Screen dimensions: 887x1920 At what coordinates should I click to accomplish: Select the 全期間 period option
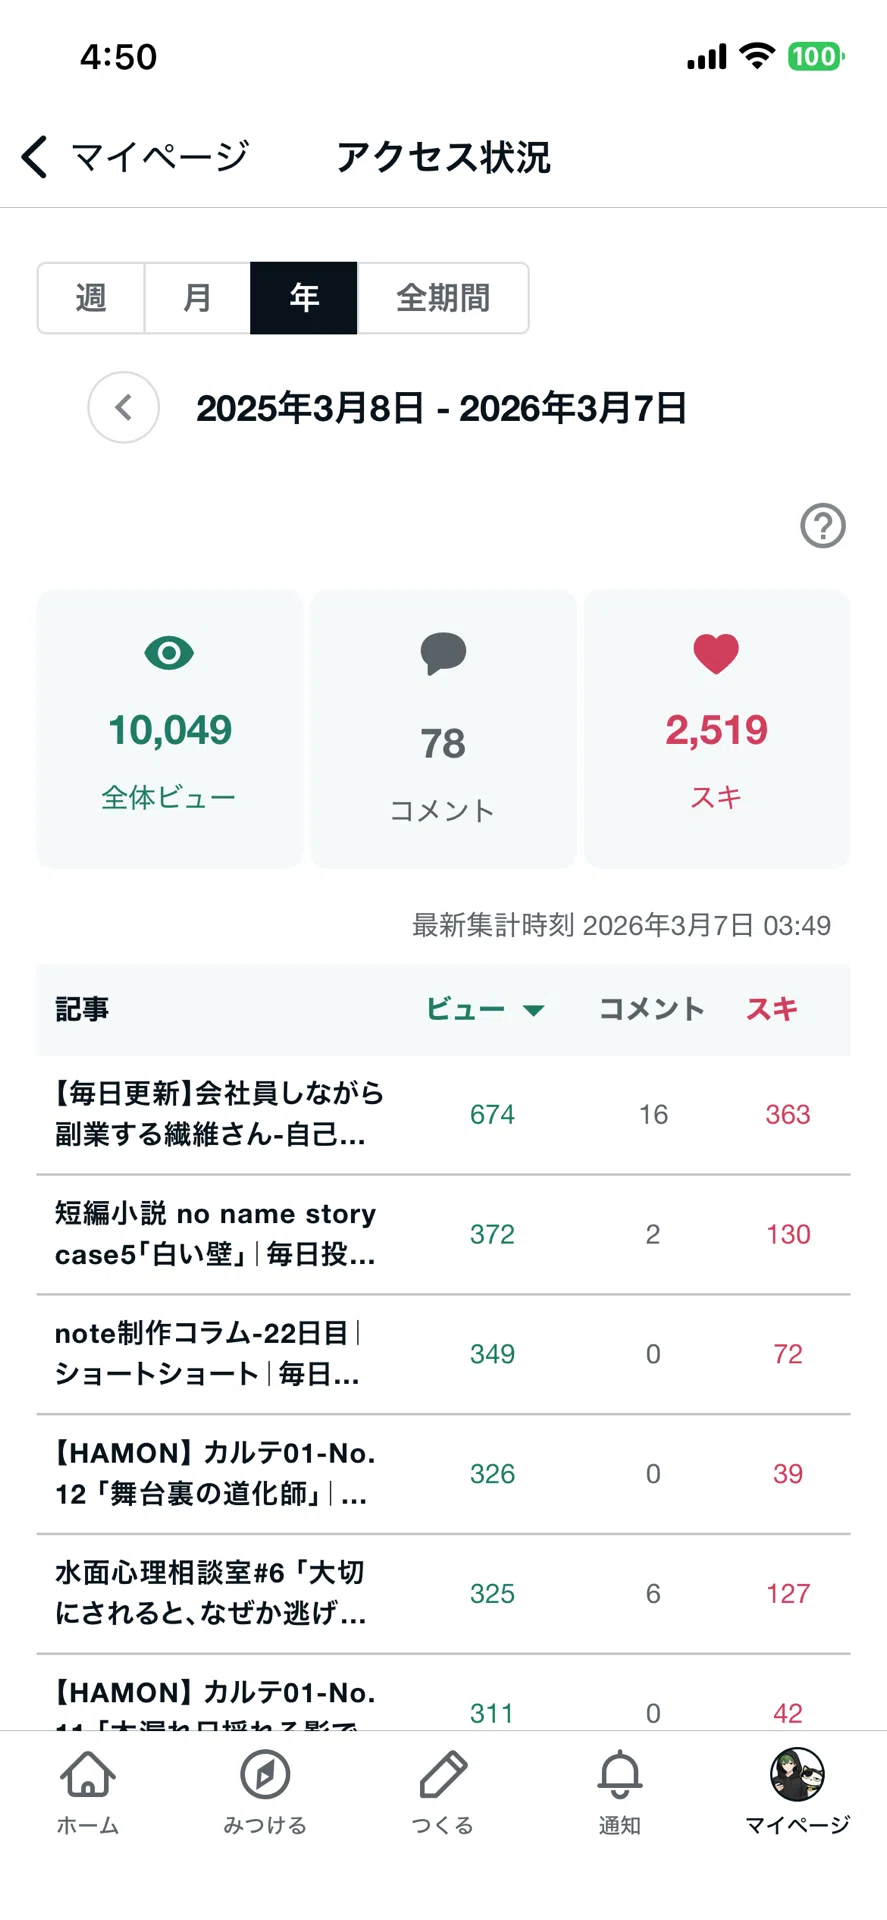pos(443,298)
